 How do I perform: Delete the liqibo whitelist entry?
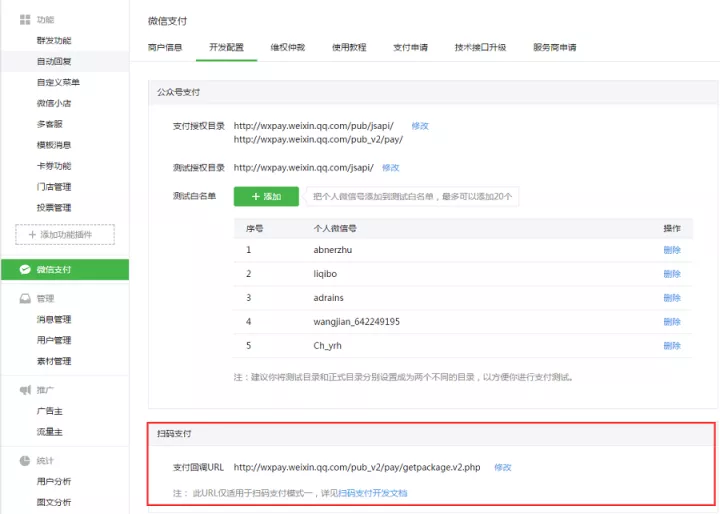pyautogui.click(x=672, y=274)
